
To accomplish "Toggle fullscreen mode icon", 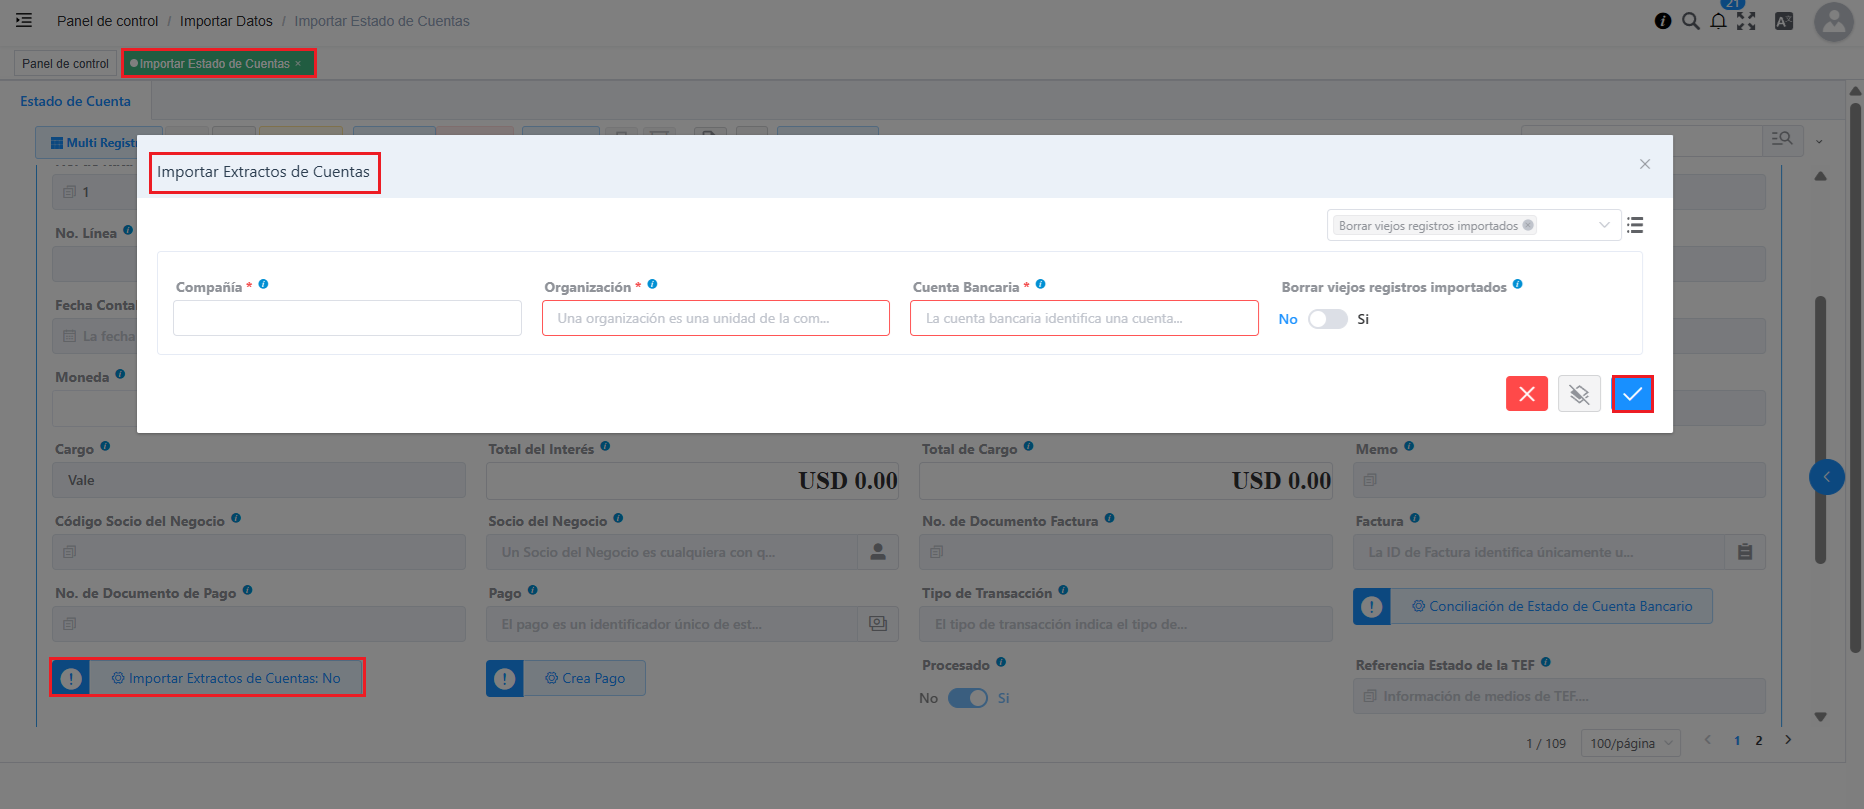I will [1746, 21].
